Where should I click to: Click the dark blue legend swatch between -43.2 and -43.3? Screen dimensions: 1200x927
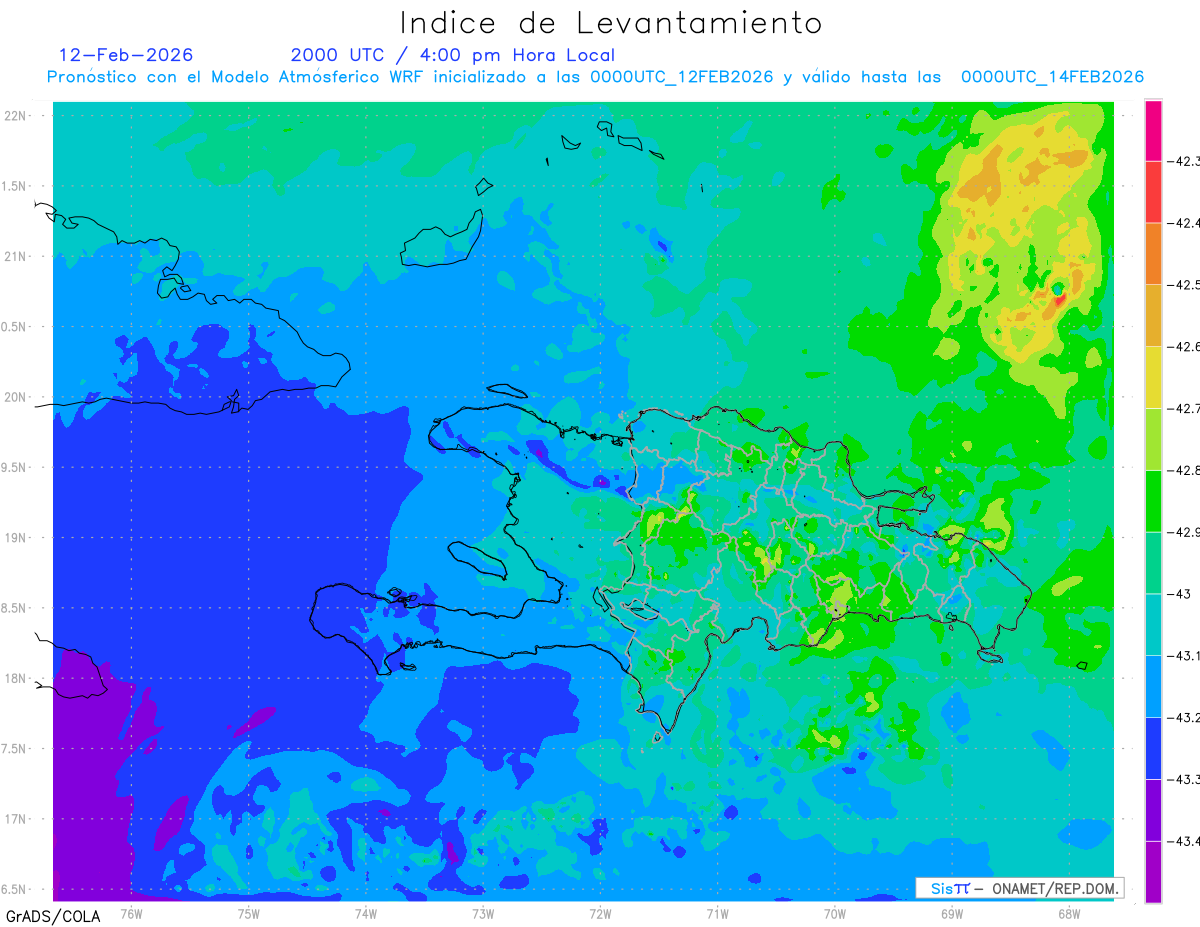click(1153, 748)
